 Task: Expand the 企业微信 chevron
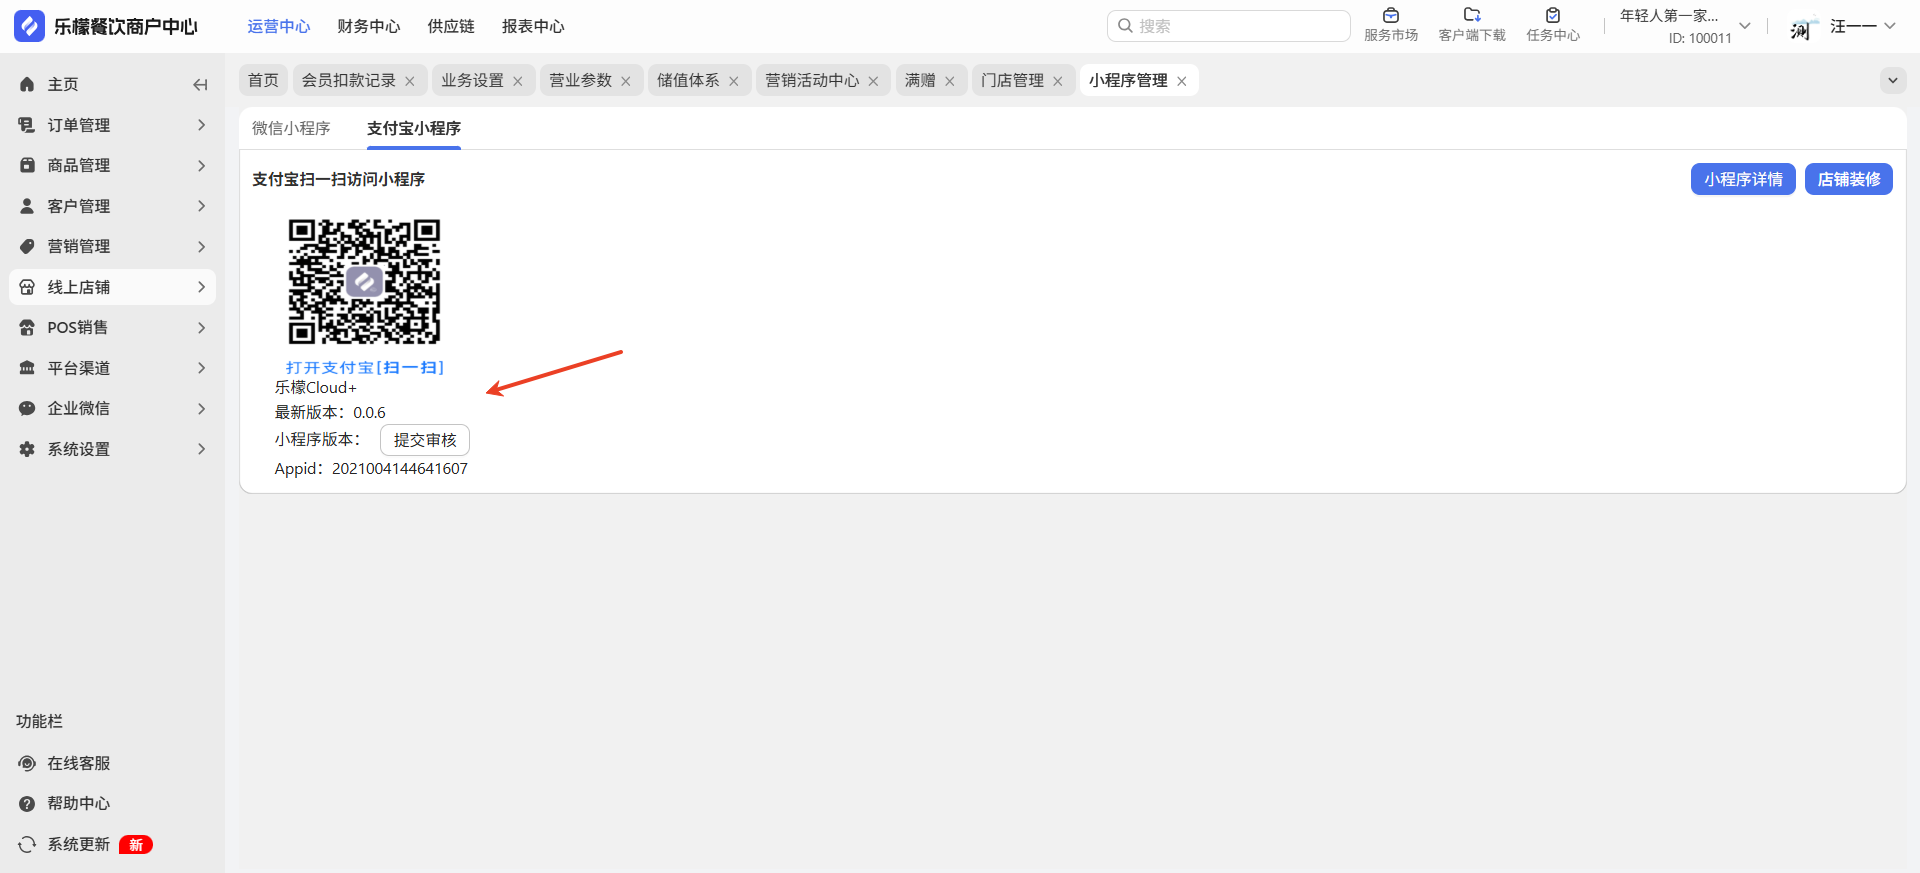[x=201, y=408]
